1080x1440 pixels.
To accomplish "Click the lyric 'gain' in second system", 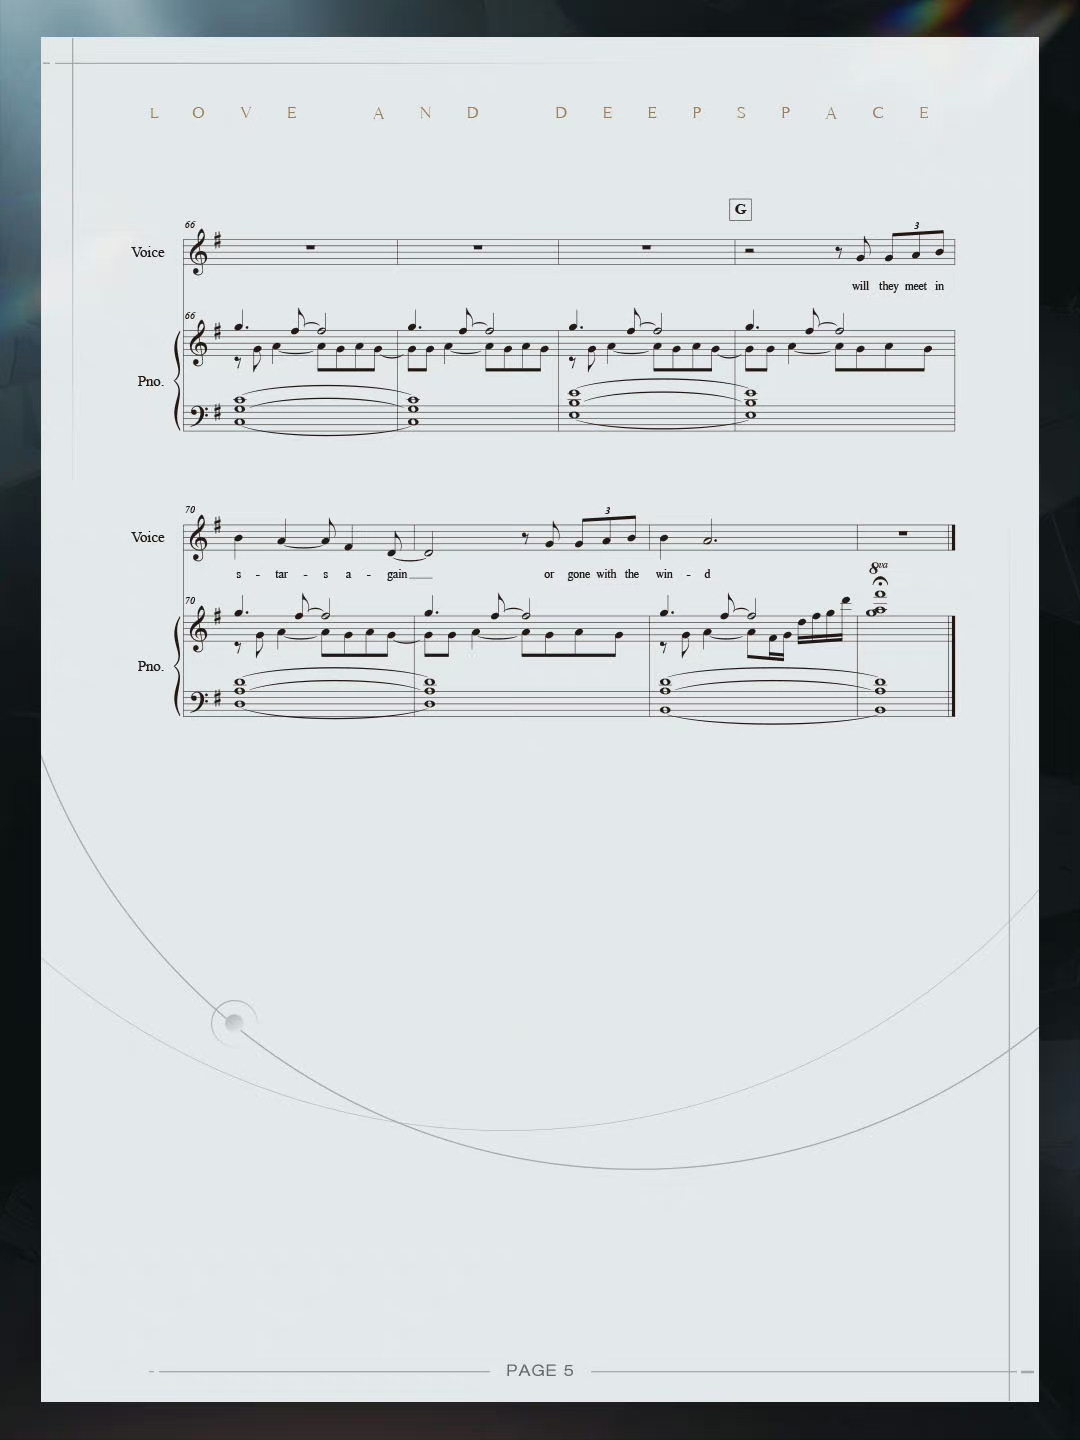I will pos(397,574).
